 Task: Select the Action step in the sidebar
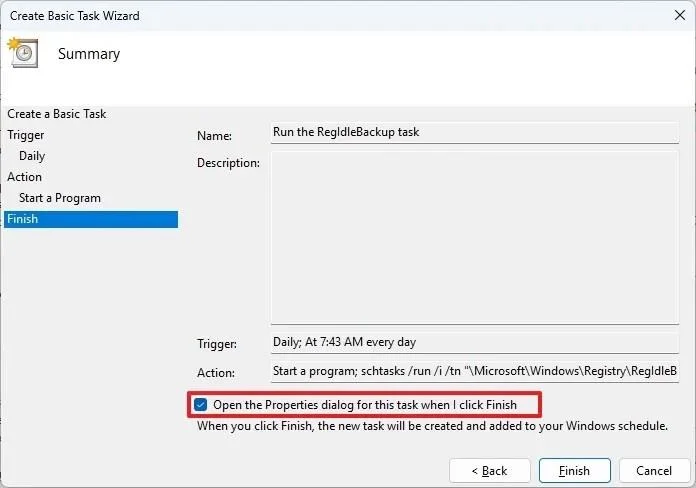[24, 177]
